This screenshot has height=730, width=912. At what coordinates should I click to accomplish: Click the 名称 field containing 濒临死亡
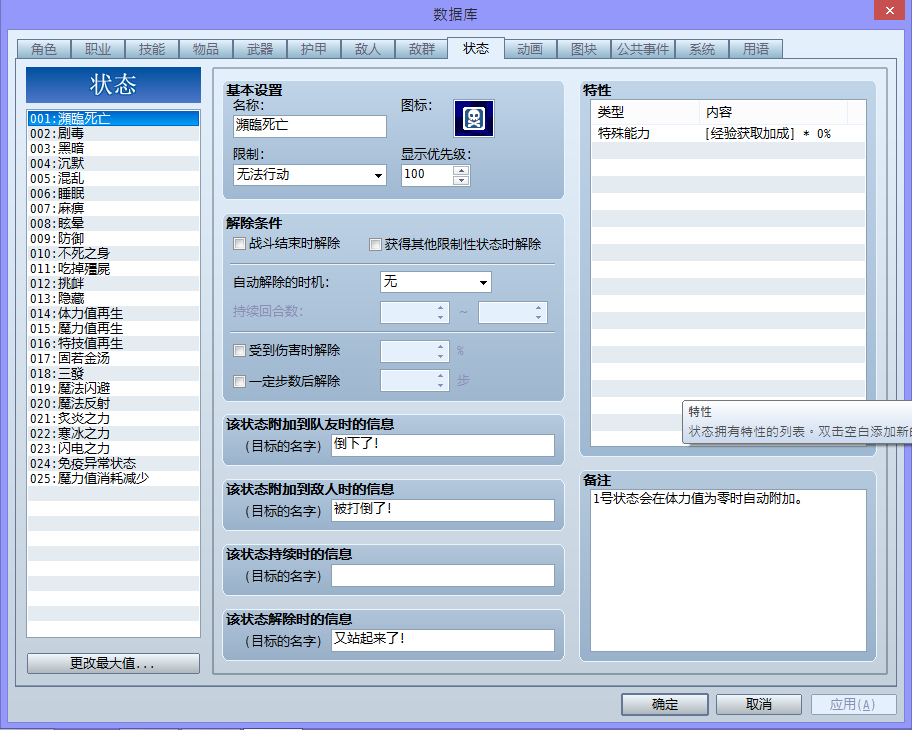[309, 126]
